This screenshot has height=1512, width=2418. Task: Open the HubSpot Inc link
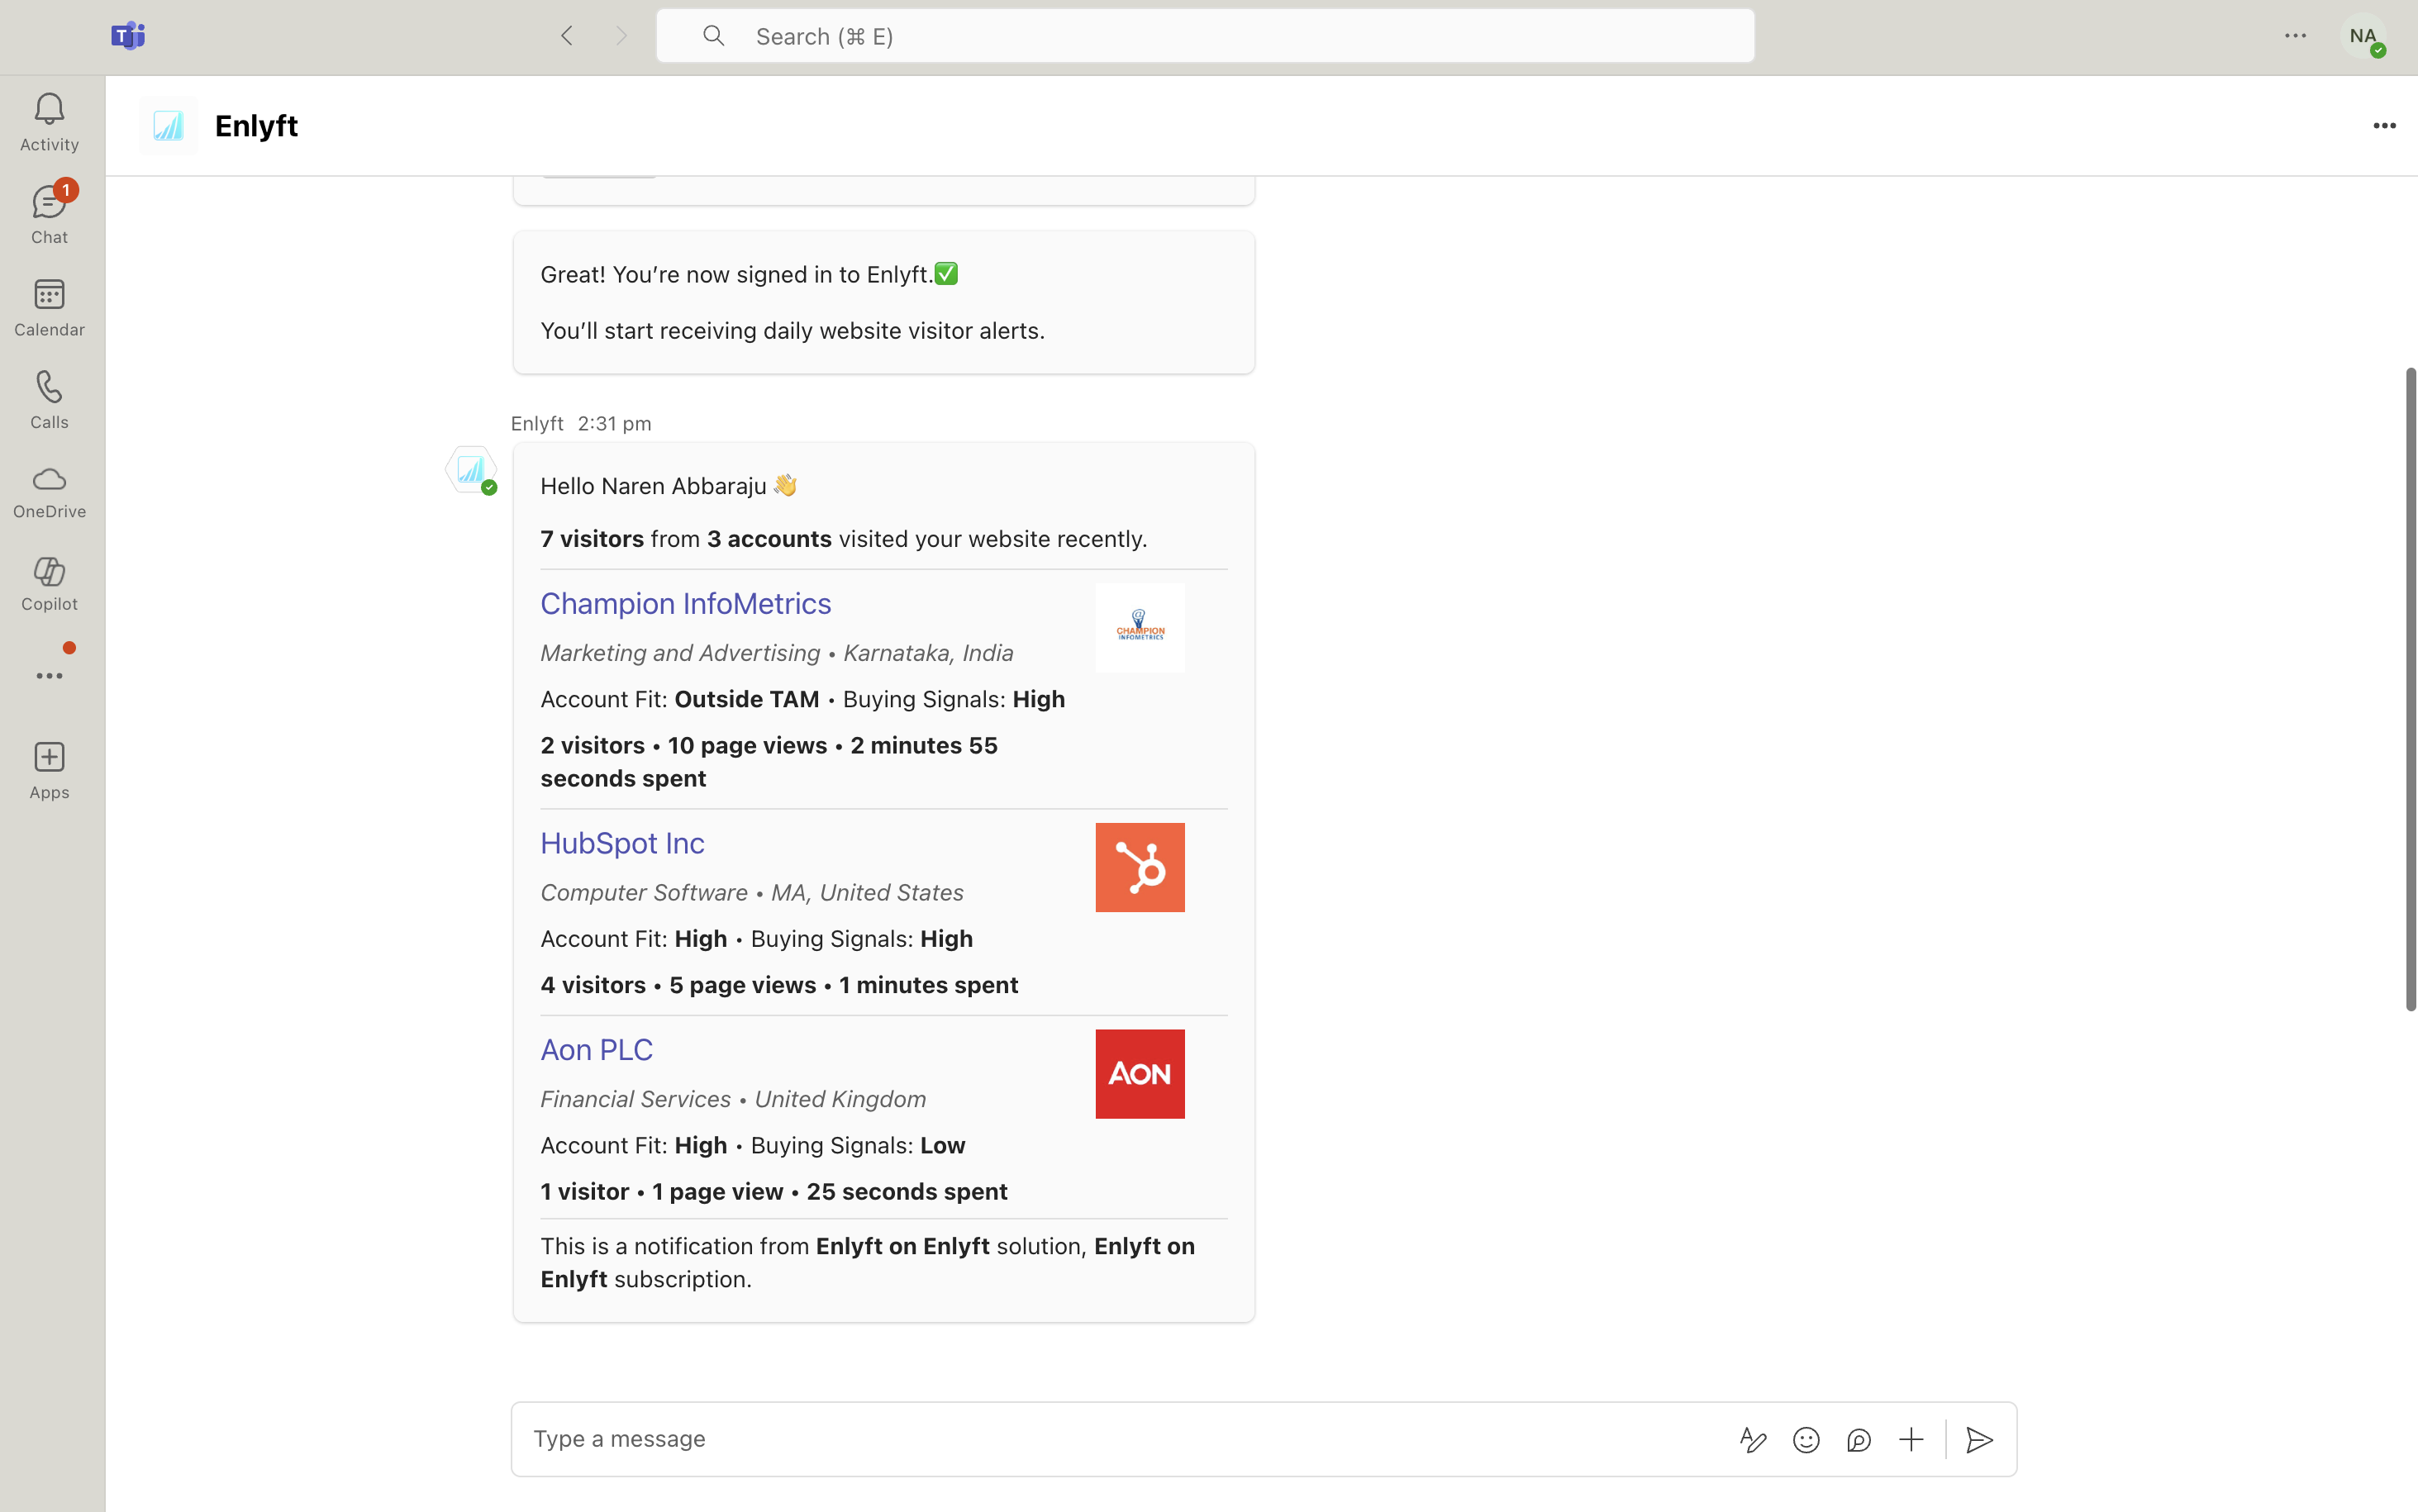[622, 844]
